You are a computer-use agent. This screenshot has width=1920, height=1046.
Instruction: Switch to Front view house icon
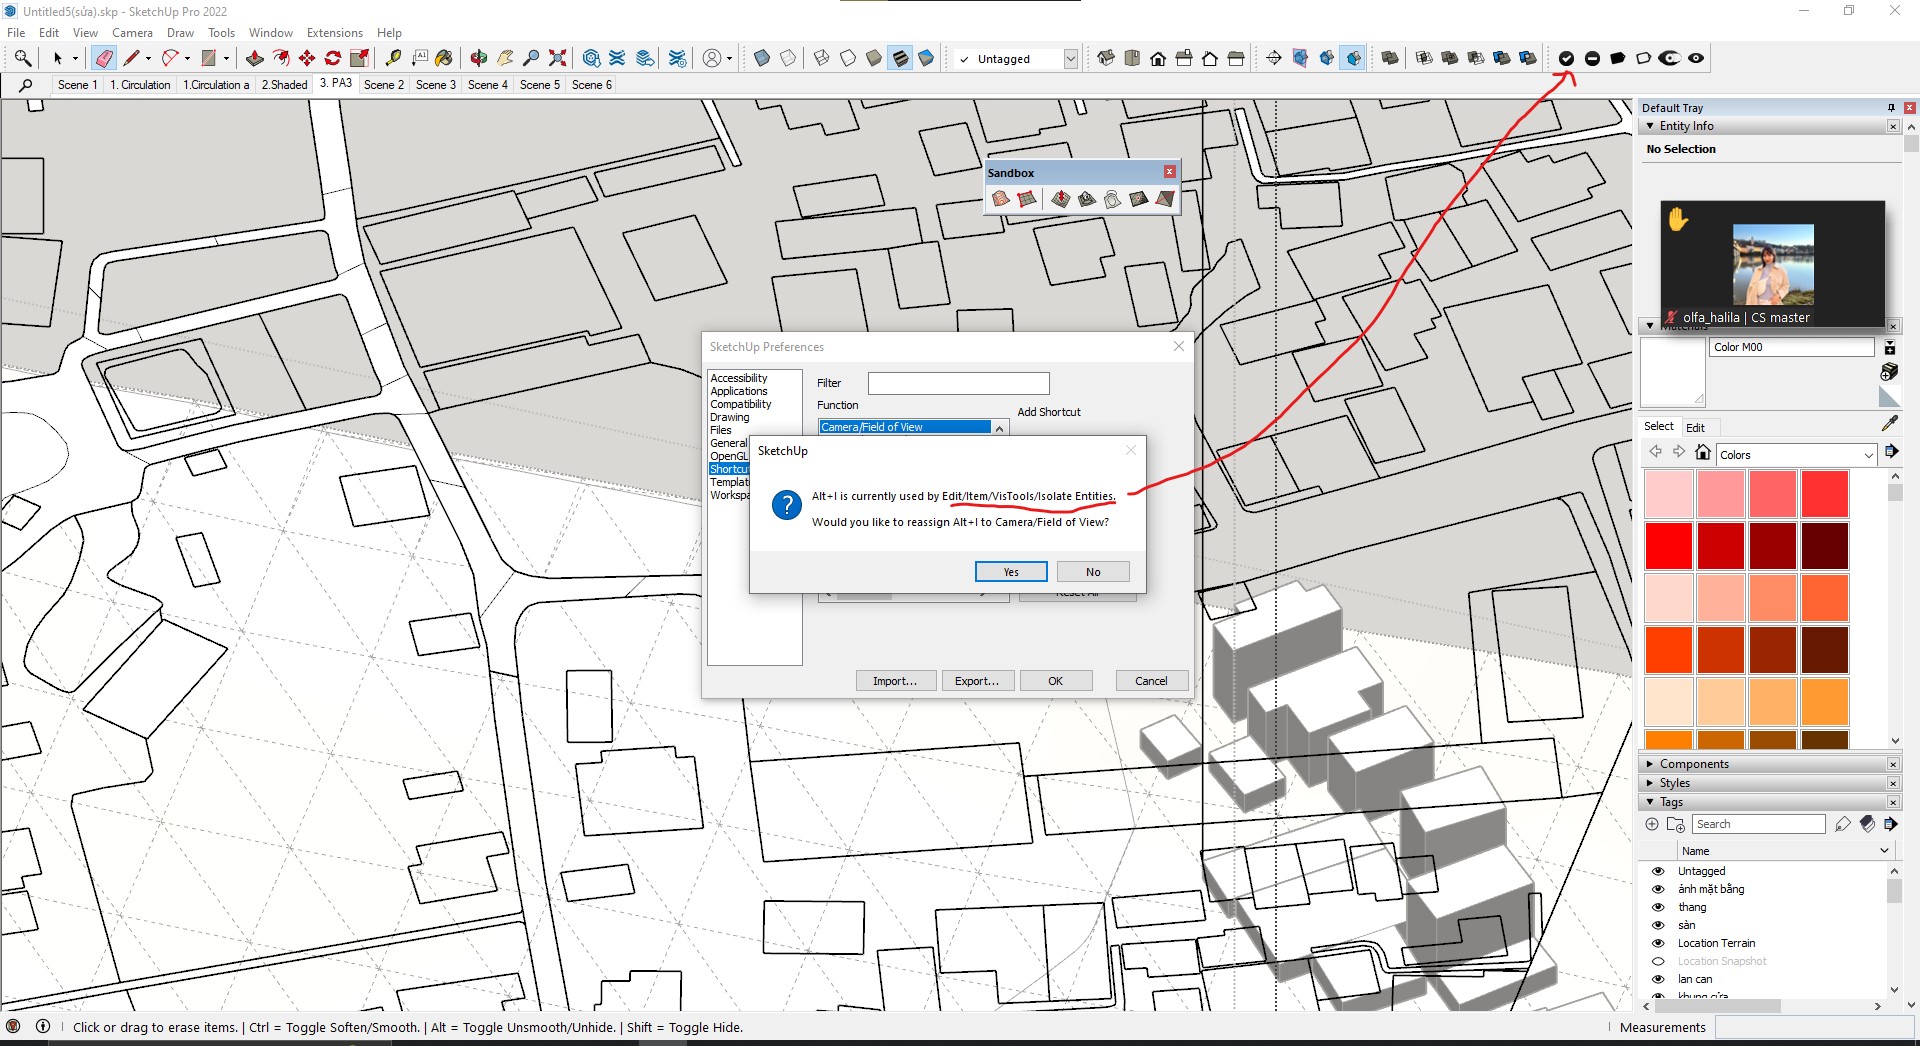pos(1158,58)
